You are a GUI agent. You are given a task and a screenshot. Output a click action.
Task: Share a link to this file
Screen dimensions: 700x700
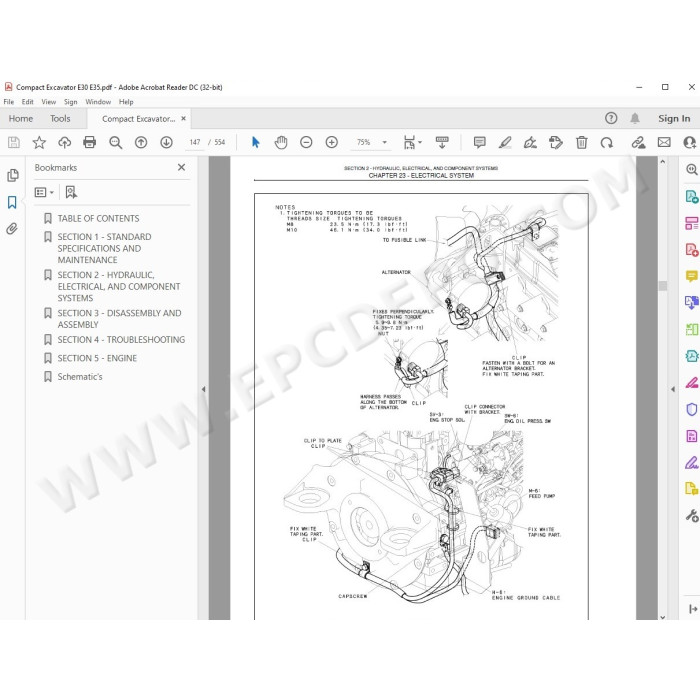638,142
